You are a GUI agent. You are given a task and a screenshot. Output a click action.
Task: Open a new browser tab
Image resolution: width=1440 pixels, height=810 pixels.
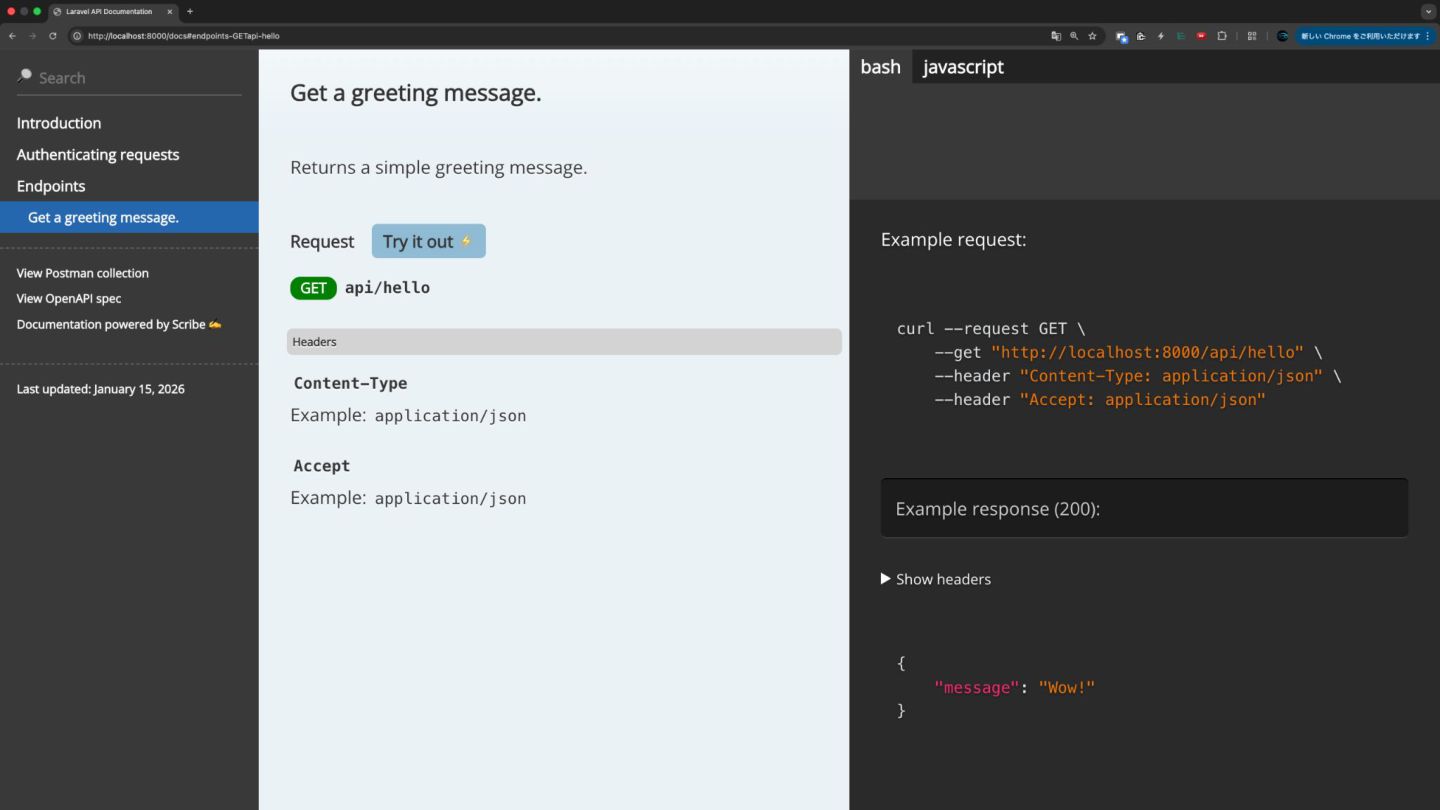click(x=190, y=11)
